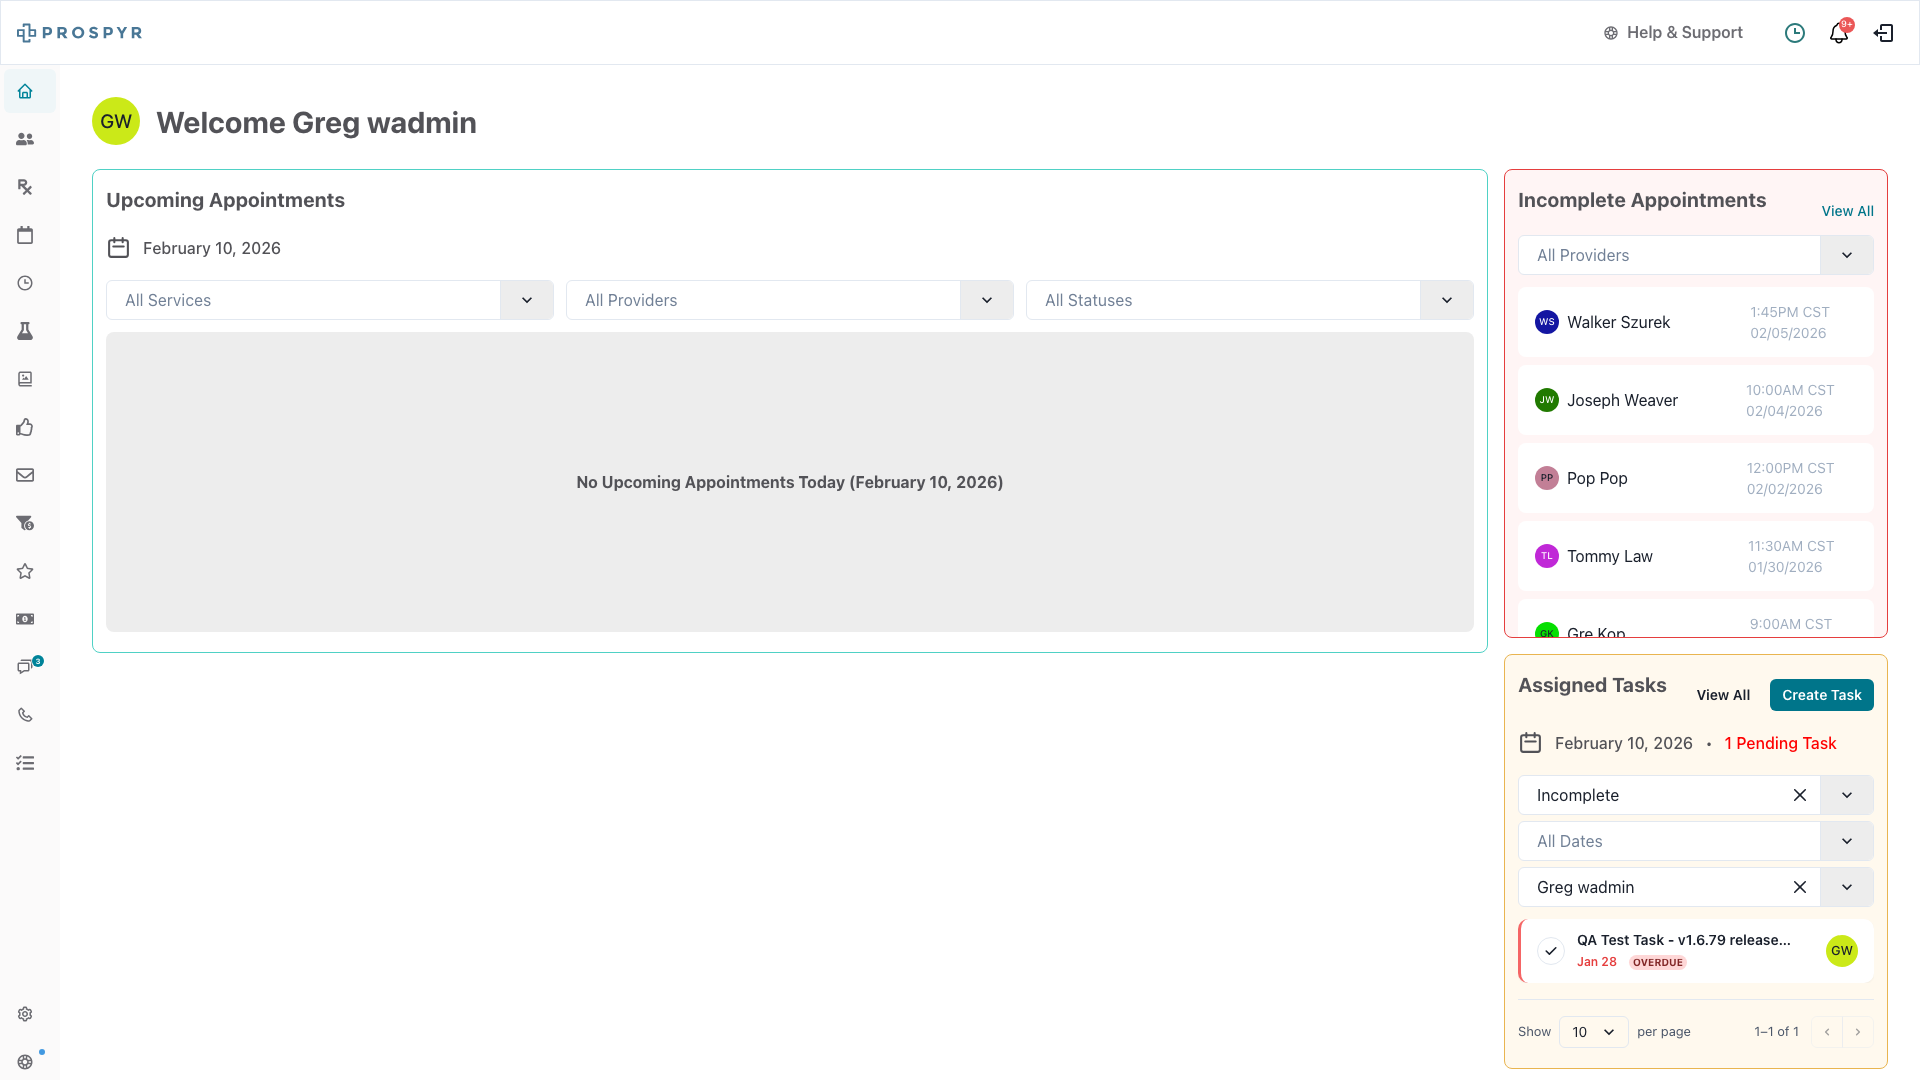This screenshot has width=1920, height=1080.
Task: Expand the All Dates filter dropdown
Action: [1847, 841]
